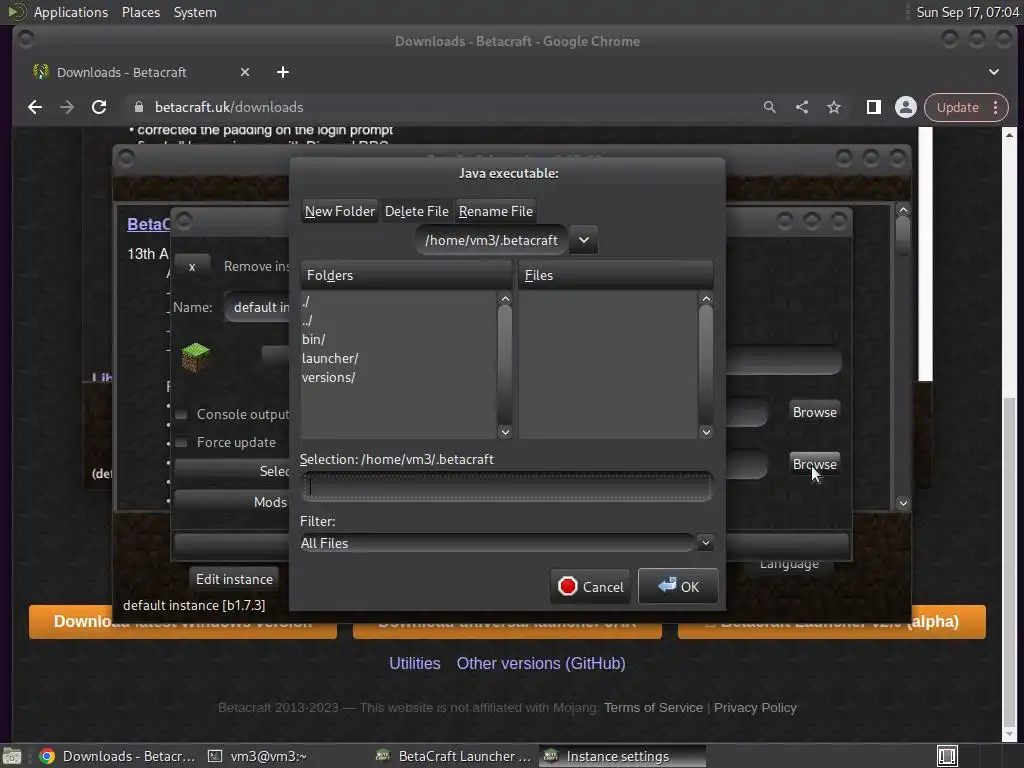Viewport: 1024px width, 768px height.
Task: Click the site lock icon in address bar
Action: click(138, 107)
